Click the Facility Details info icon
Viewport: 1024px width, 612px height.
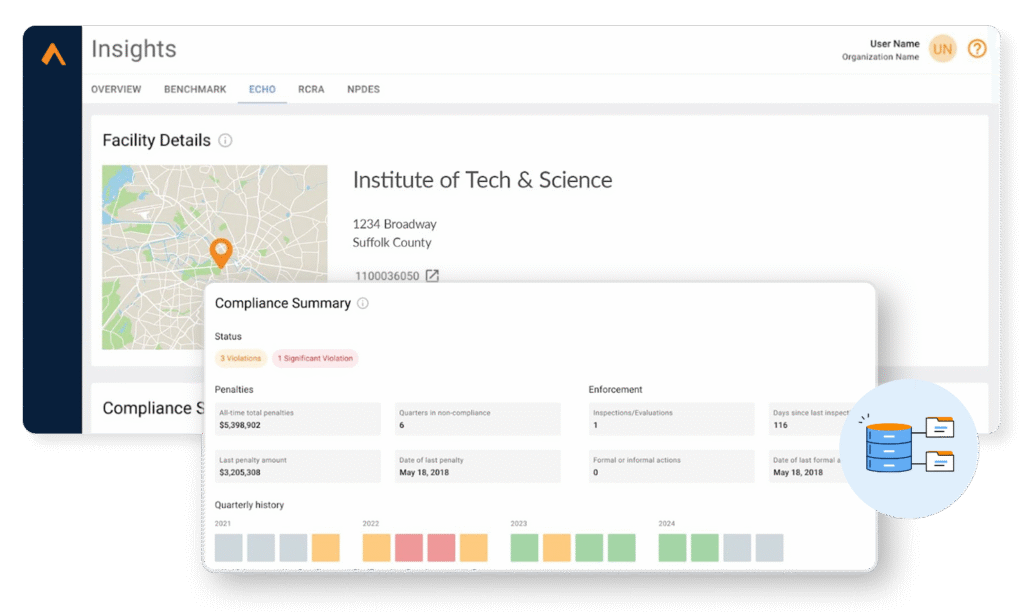point(226,141)
